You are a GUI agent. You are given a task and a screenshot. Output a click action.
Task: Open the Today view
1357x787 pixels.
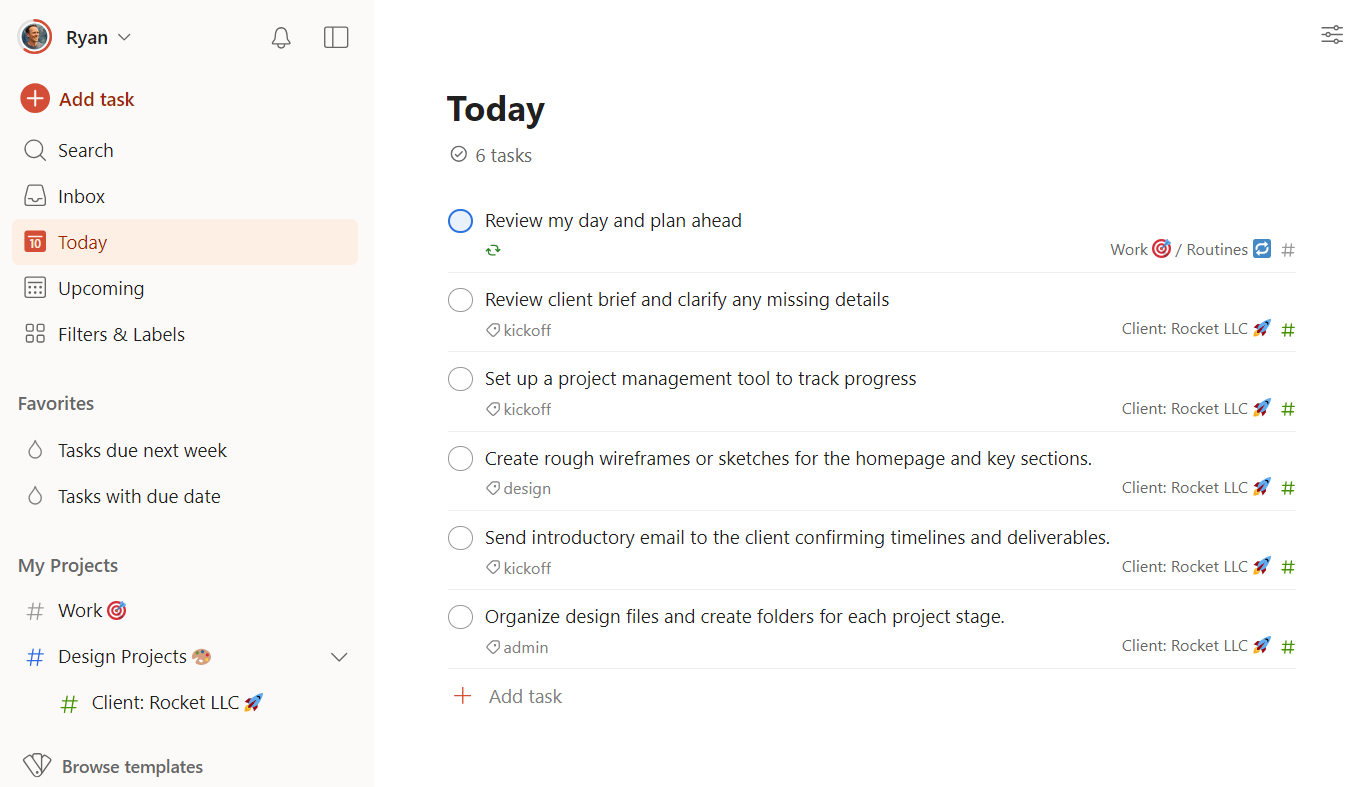[x=83, y=243]
